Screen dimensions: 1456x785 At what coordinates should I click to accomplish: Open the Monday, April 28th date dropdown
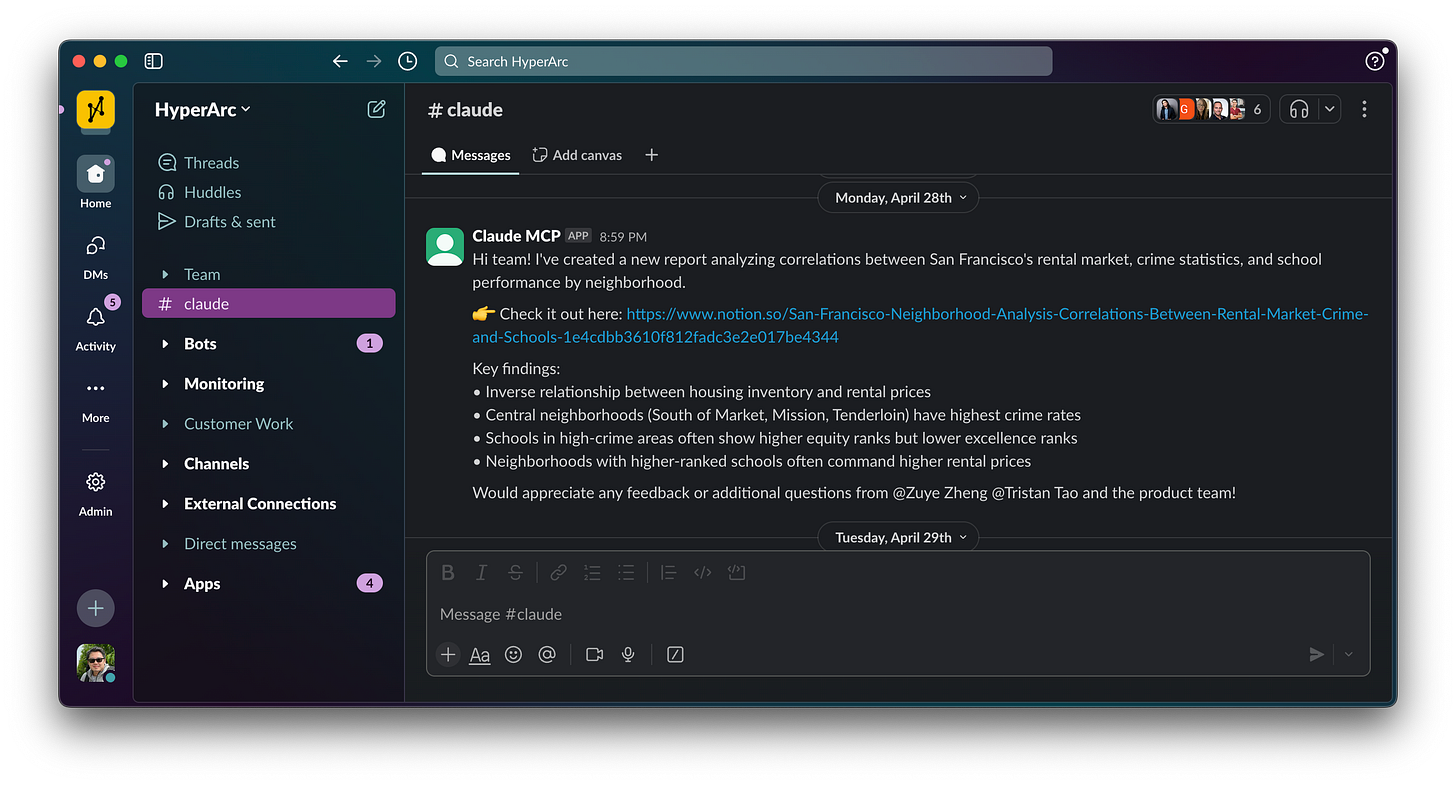(898, 198)
